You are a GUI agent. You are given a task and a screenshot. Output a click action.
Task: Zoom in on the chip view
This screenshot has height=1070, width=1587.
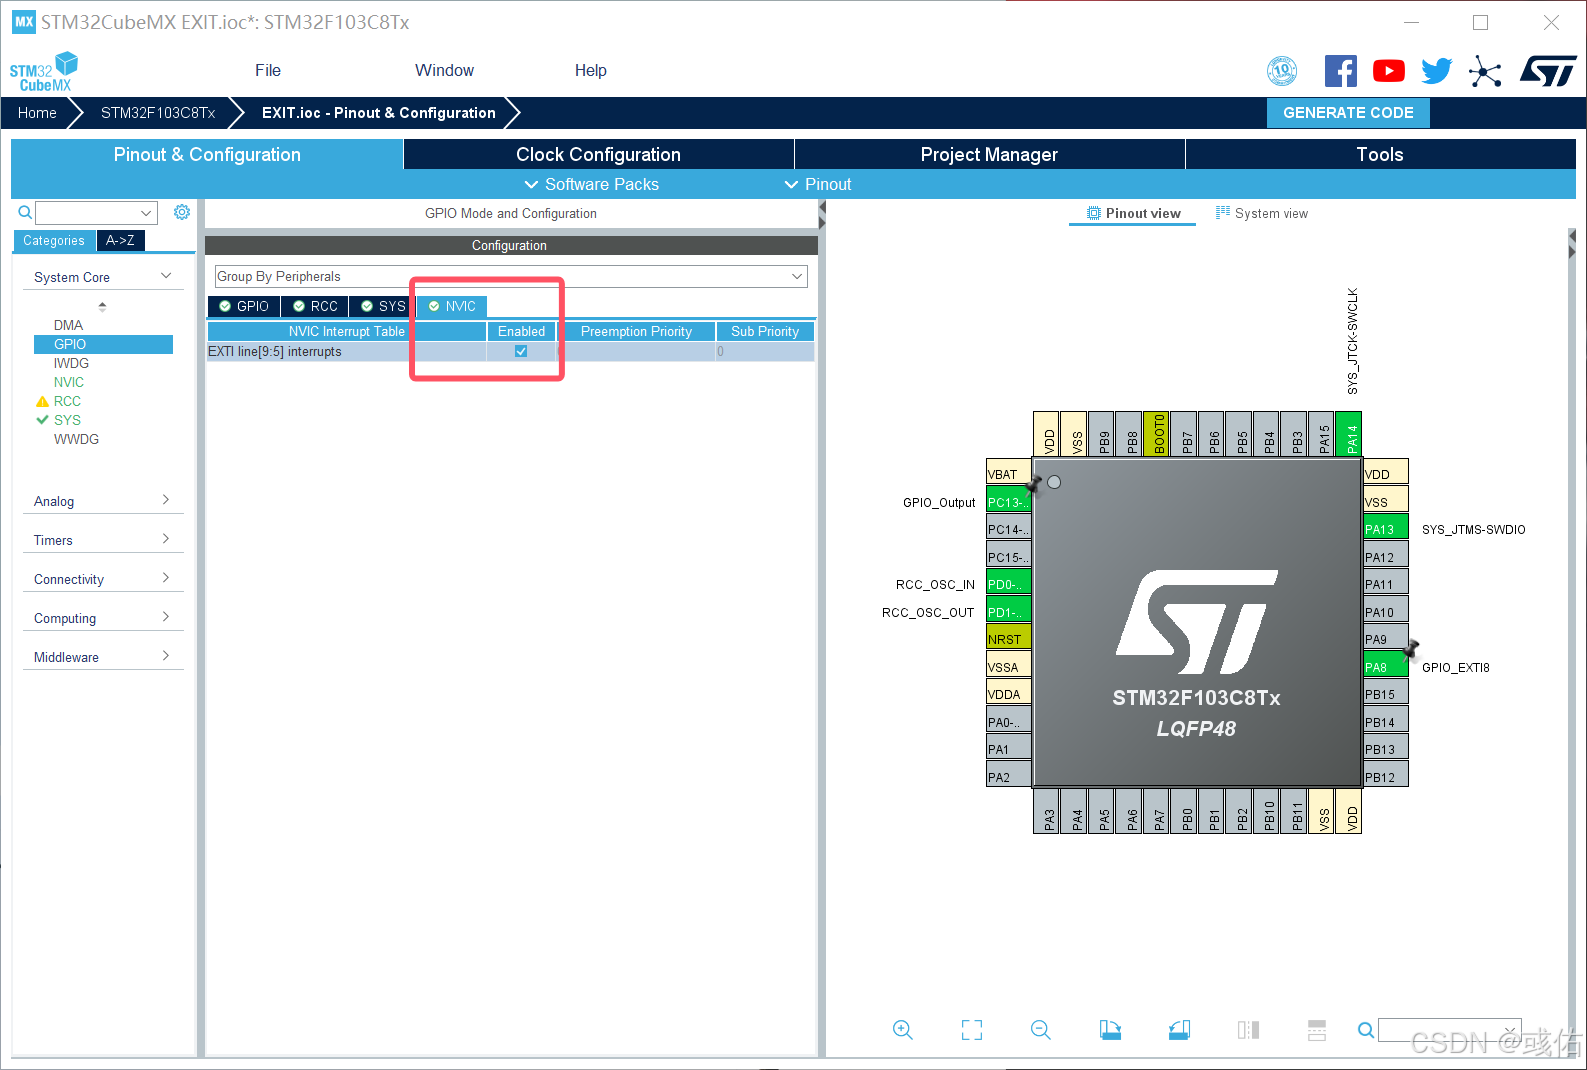[903, 1030]
